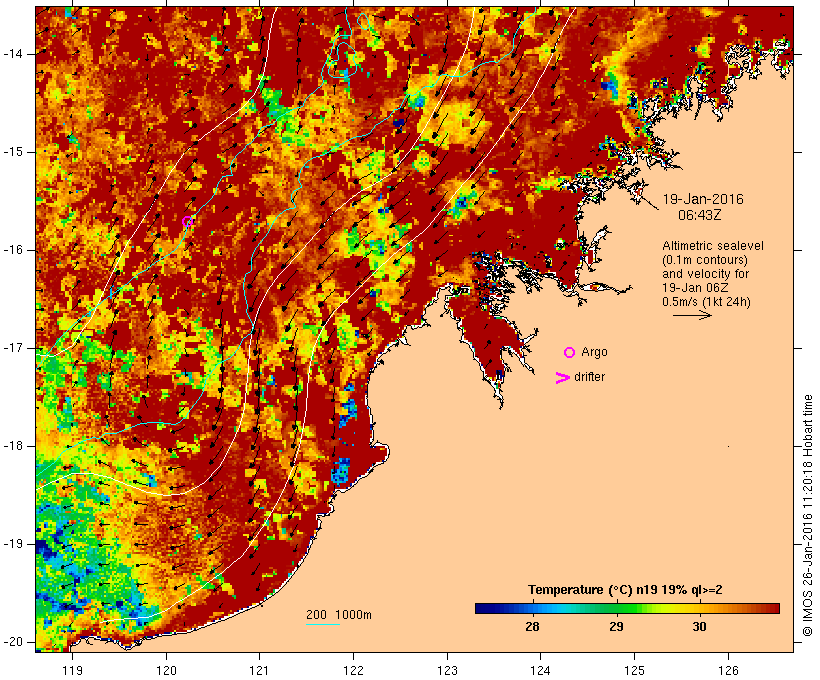The height and width of the screenshot is (680, 820).
Task: Click the 'Argo' legend label
Action: click(x=595, y=352)
